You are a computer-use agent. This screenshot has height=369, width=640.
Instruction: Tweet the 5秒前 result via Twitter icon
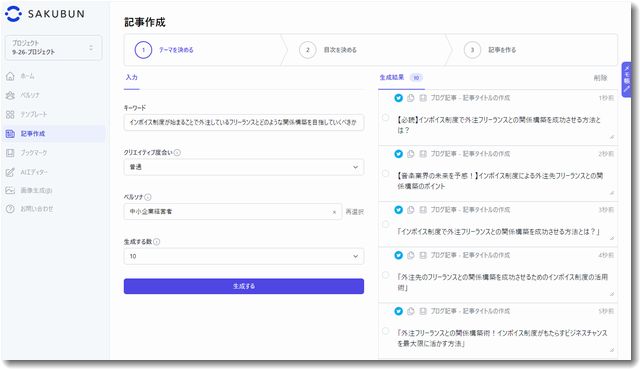pos(398,311)
